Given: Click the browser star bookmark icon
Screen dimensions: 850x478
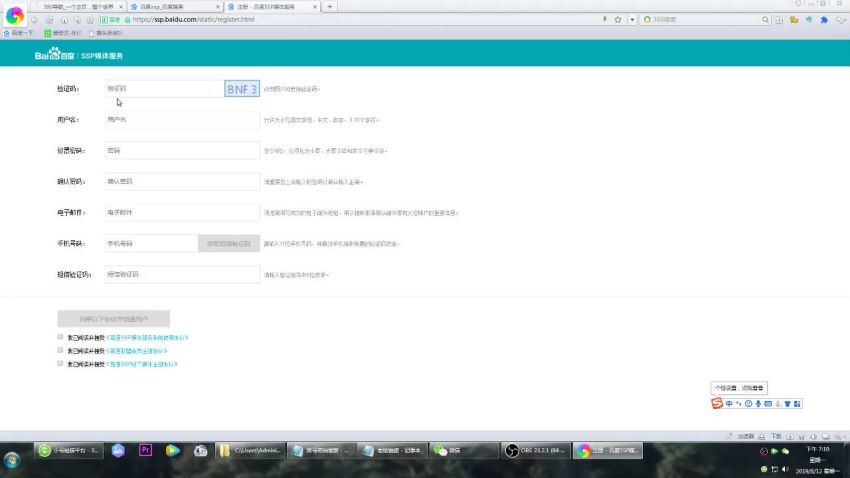Looking at the screenshot, I should (x=618, y=19).
